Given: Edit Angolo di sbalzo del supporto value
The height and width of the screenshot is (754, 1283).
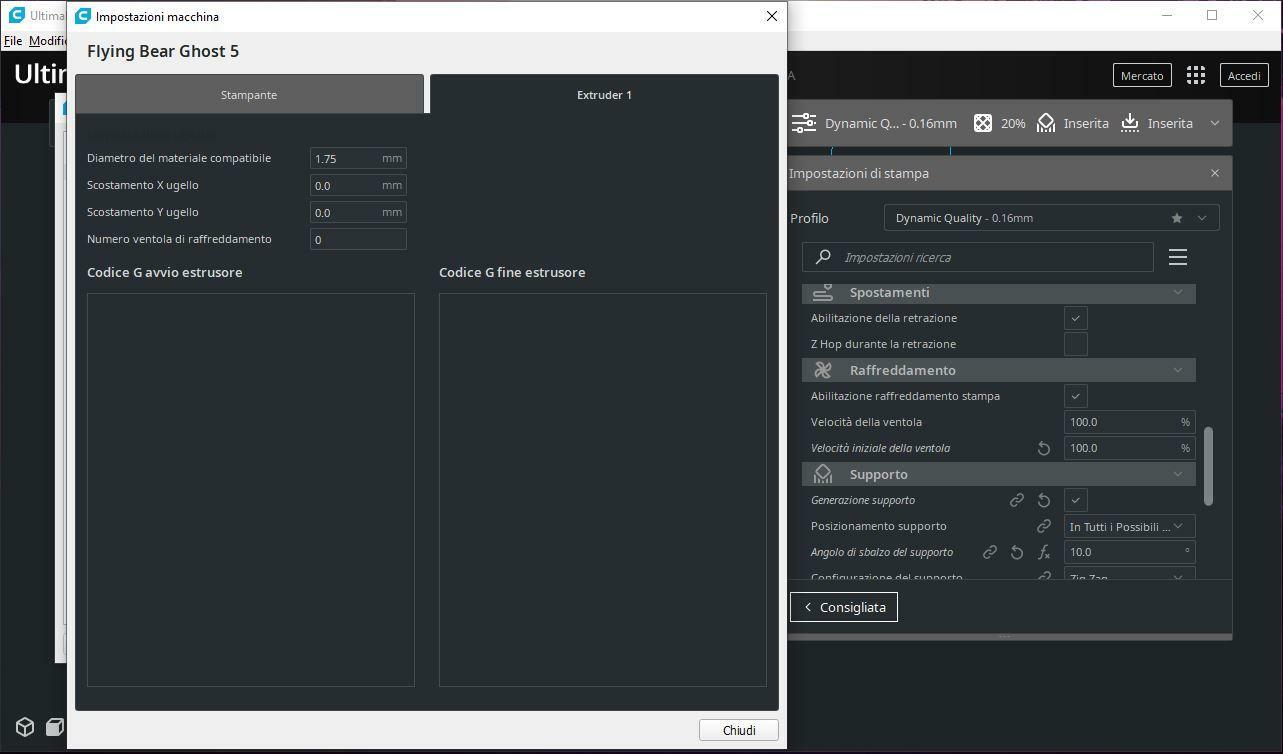Looking at the screenshot, I should pyautogui.click(x=1129, y=552).
